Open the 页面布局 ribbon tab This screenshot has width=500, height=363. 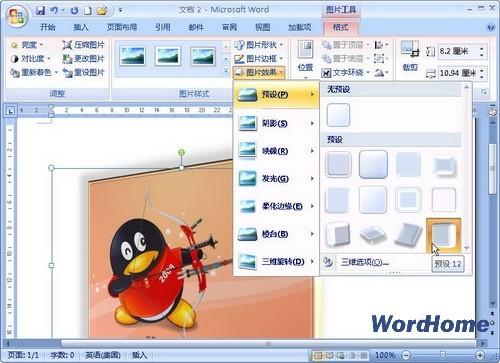pos(122,27)
